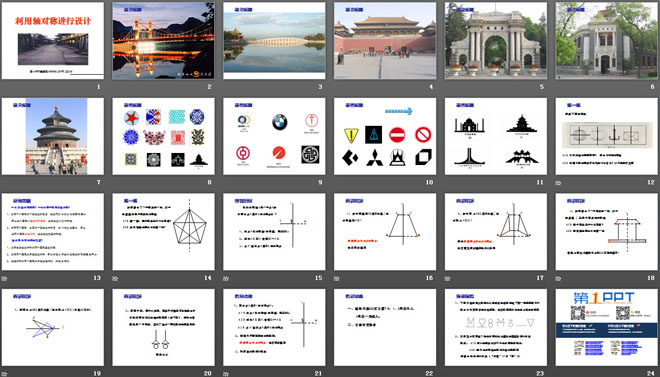This screenshot has height=377, width=660.
Task: Select slide 9 with the BMW and bank logos
Action: [274, 136]
